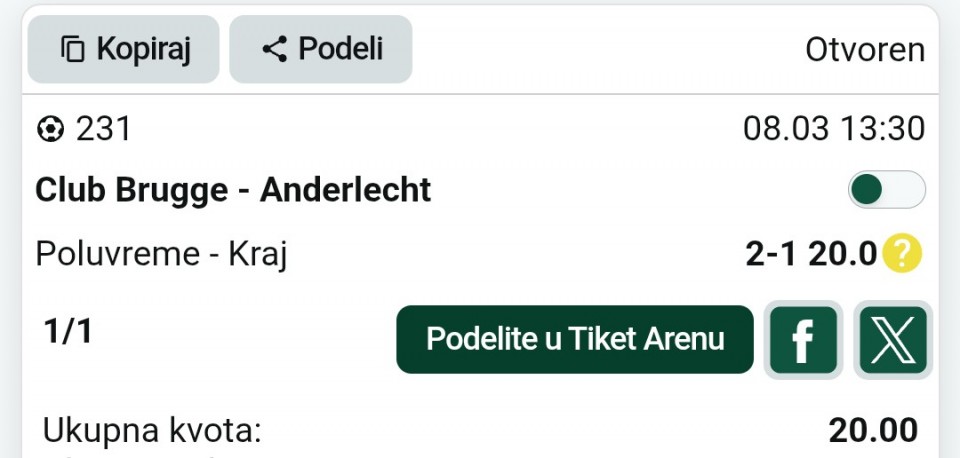Viewport: 960px width, 458px height.
Task: Click the soccer ball sport icon
Action: (x=50, y=130)
